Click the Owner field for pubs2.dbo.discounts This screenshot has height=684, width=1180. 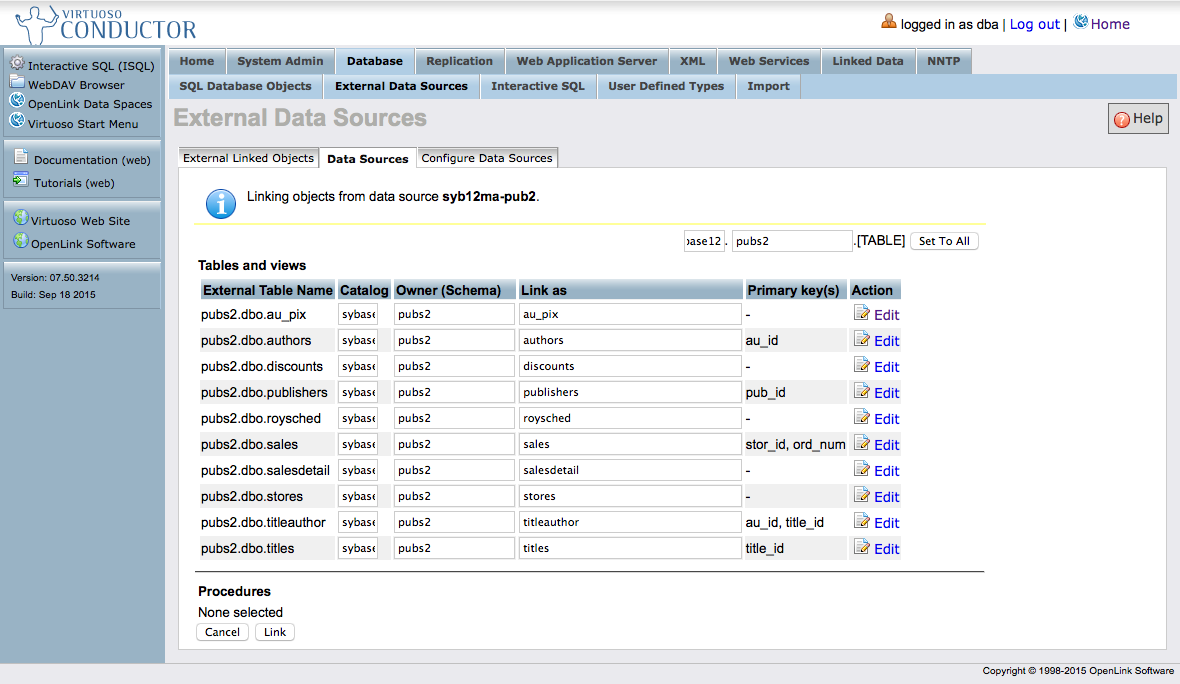click(454, 366)
